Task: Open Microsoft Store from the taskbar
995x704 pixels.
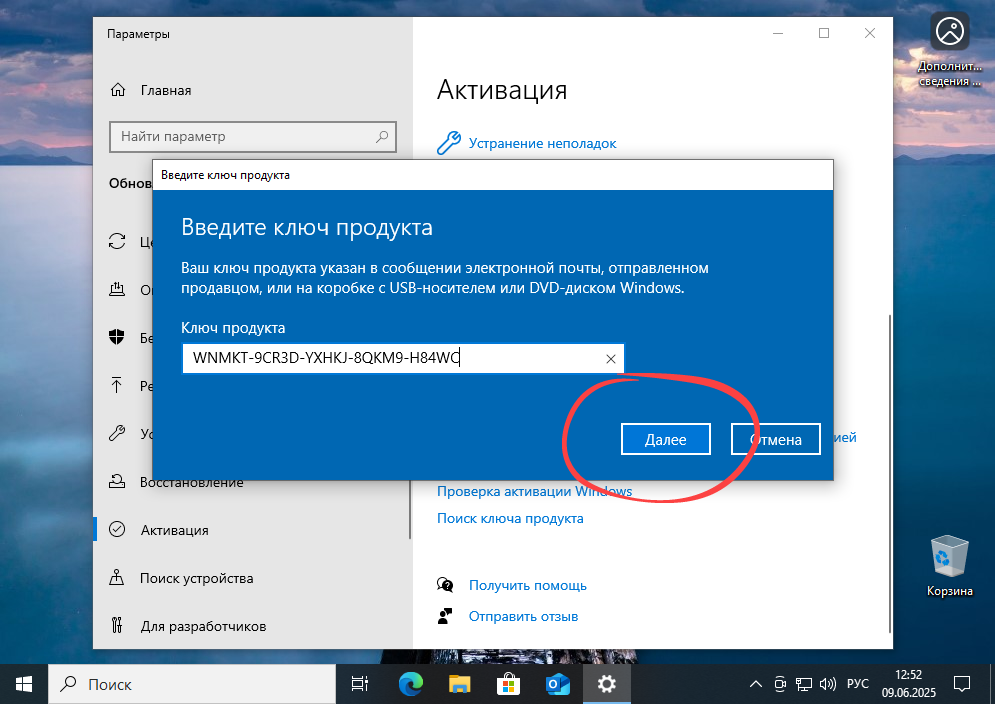Action: coord(509,684)
